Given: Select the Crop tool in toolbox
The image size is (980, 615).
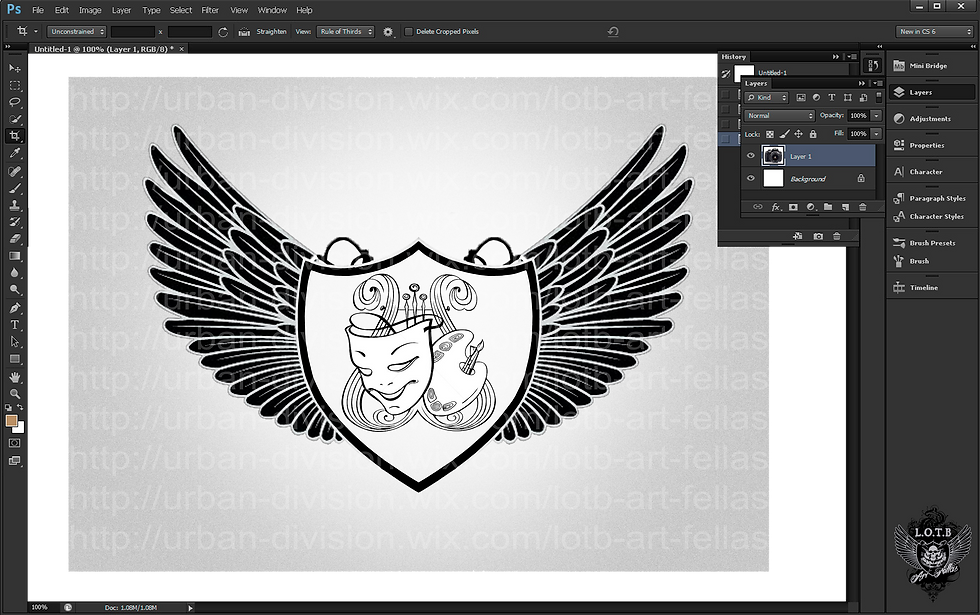Looking at the screenshot, I should tap(15, 136).
